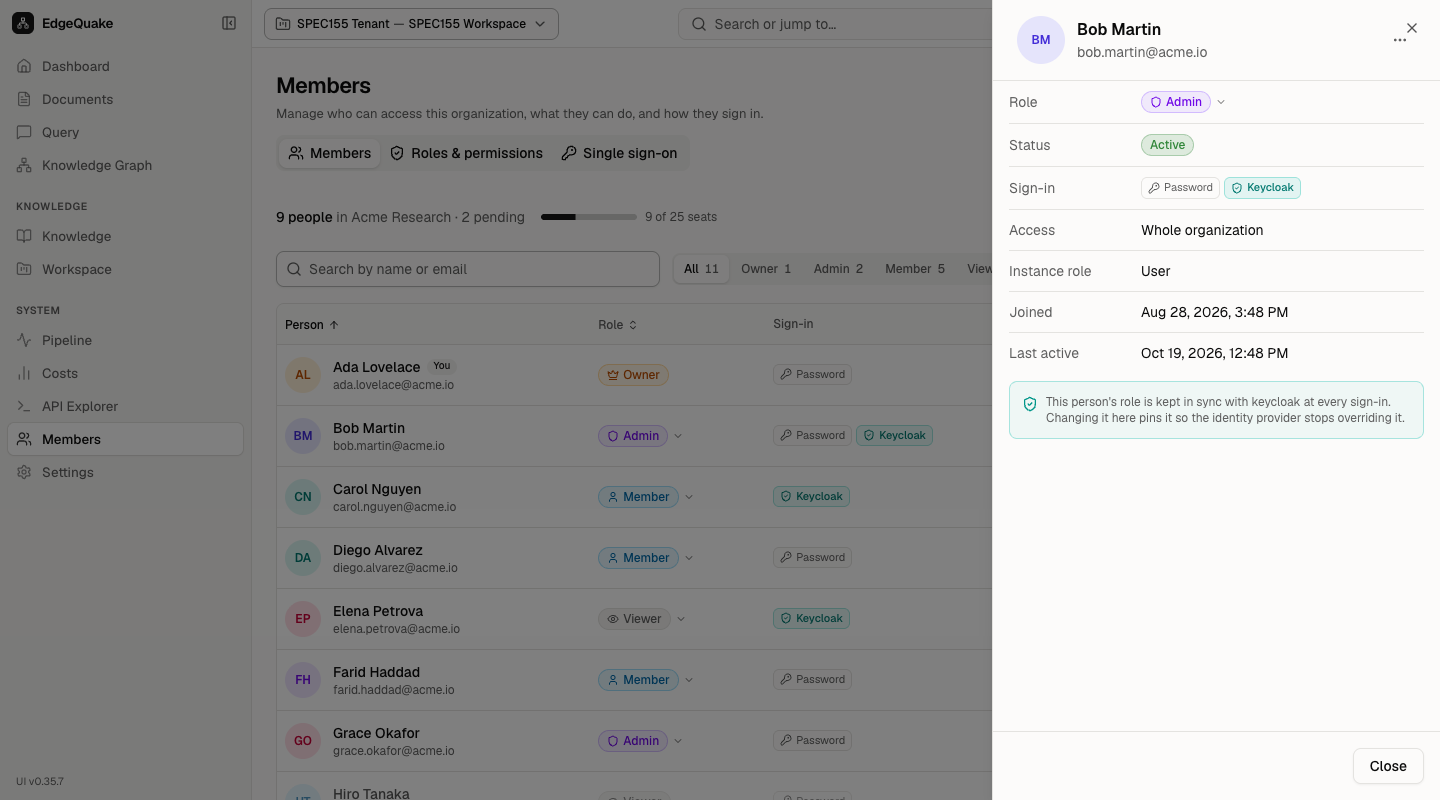Close the Bob Martin panel with X
Viewport: 1440px width, 800px height.
[x=1412, y=28]
